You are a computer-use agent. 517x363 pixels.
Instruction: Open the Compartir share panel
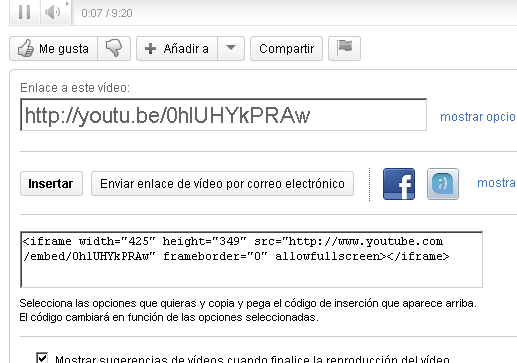pyautogui.click(x=286, y=49)
